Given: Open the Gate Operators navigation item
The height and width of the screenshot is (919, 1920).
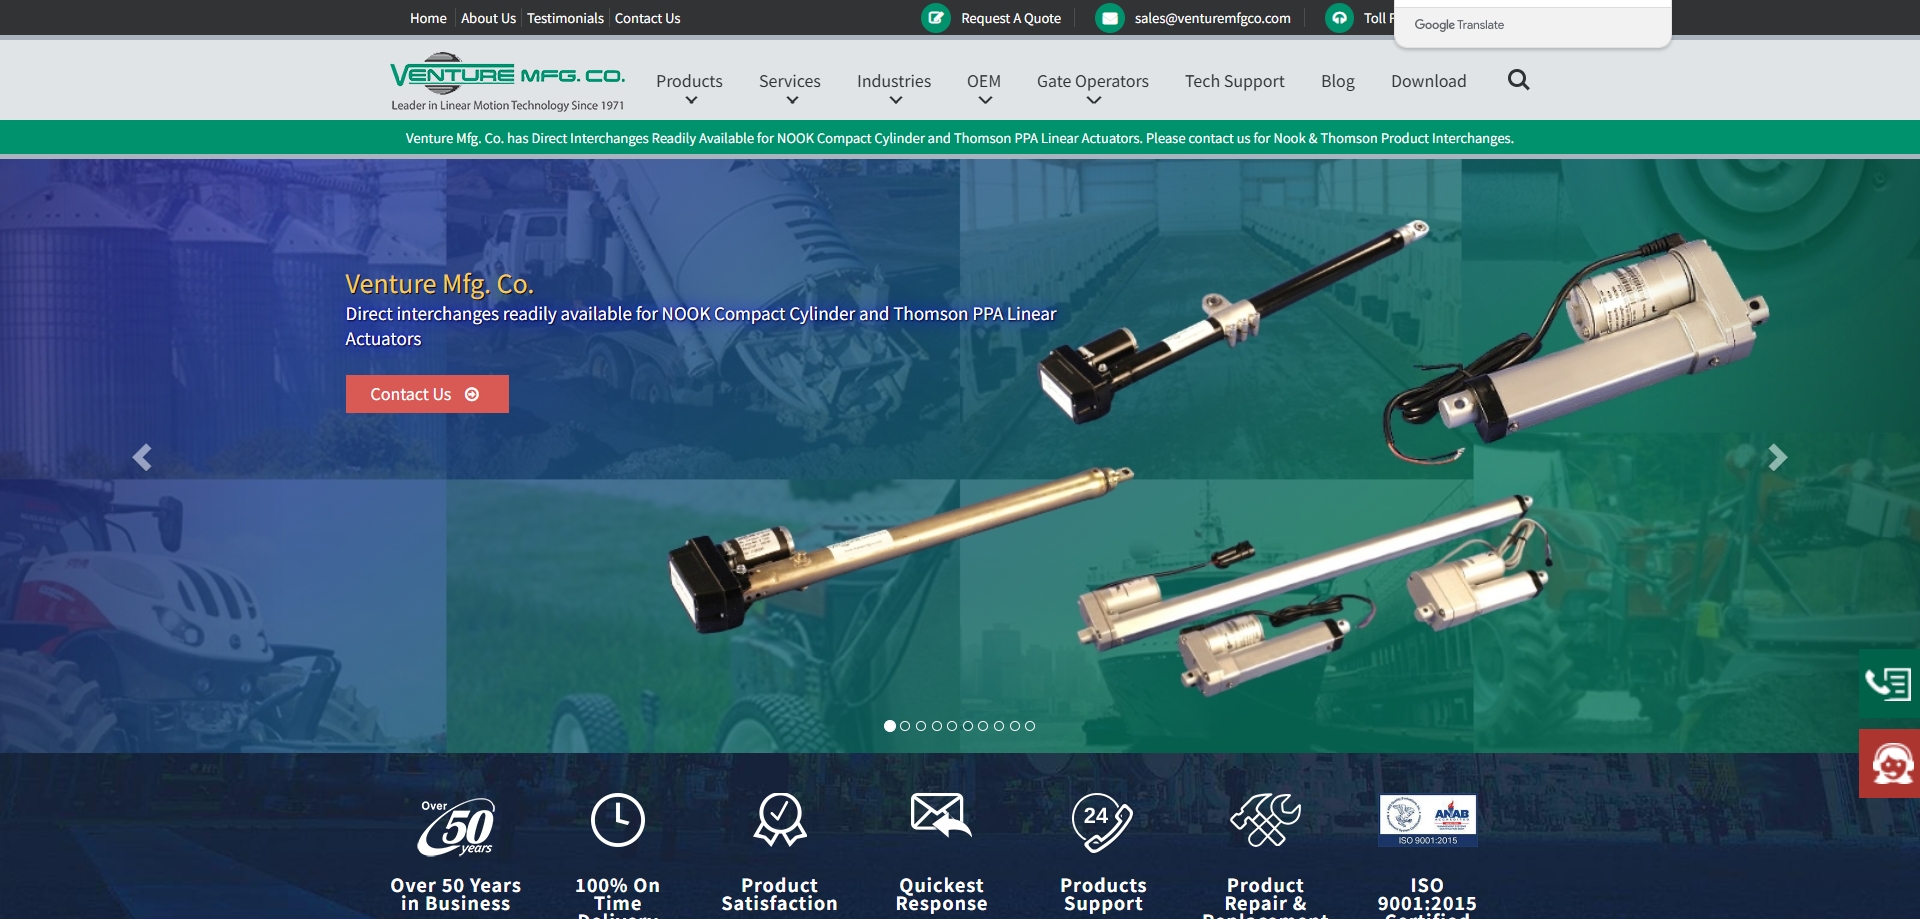Looking at the screenshot, I should point(1093,81).
